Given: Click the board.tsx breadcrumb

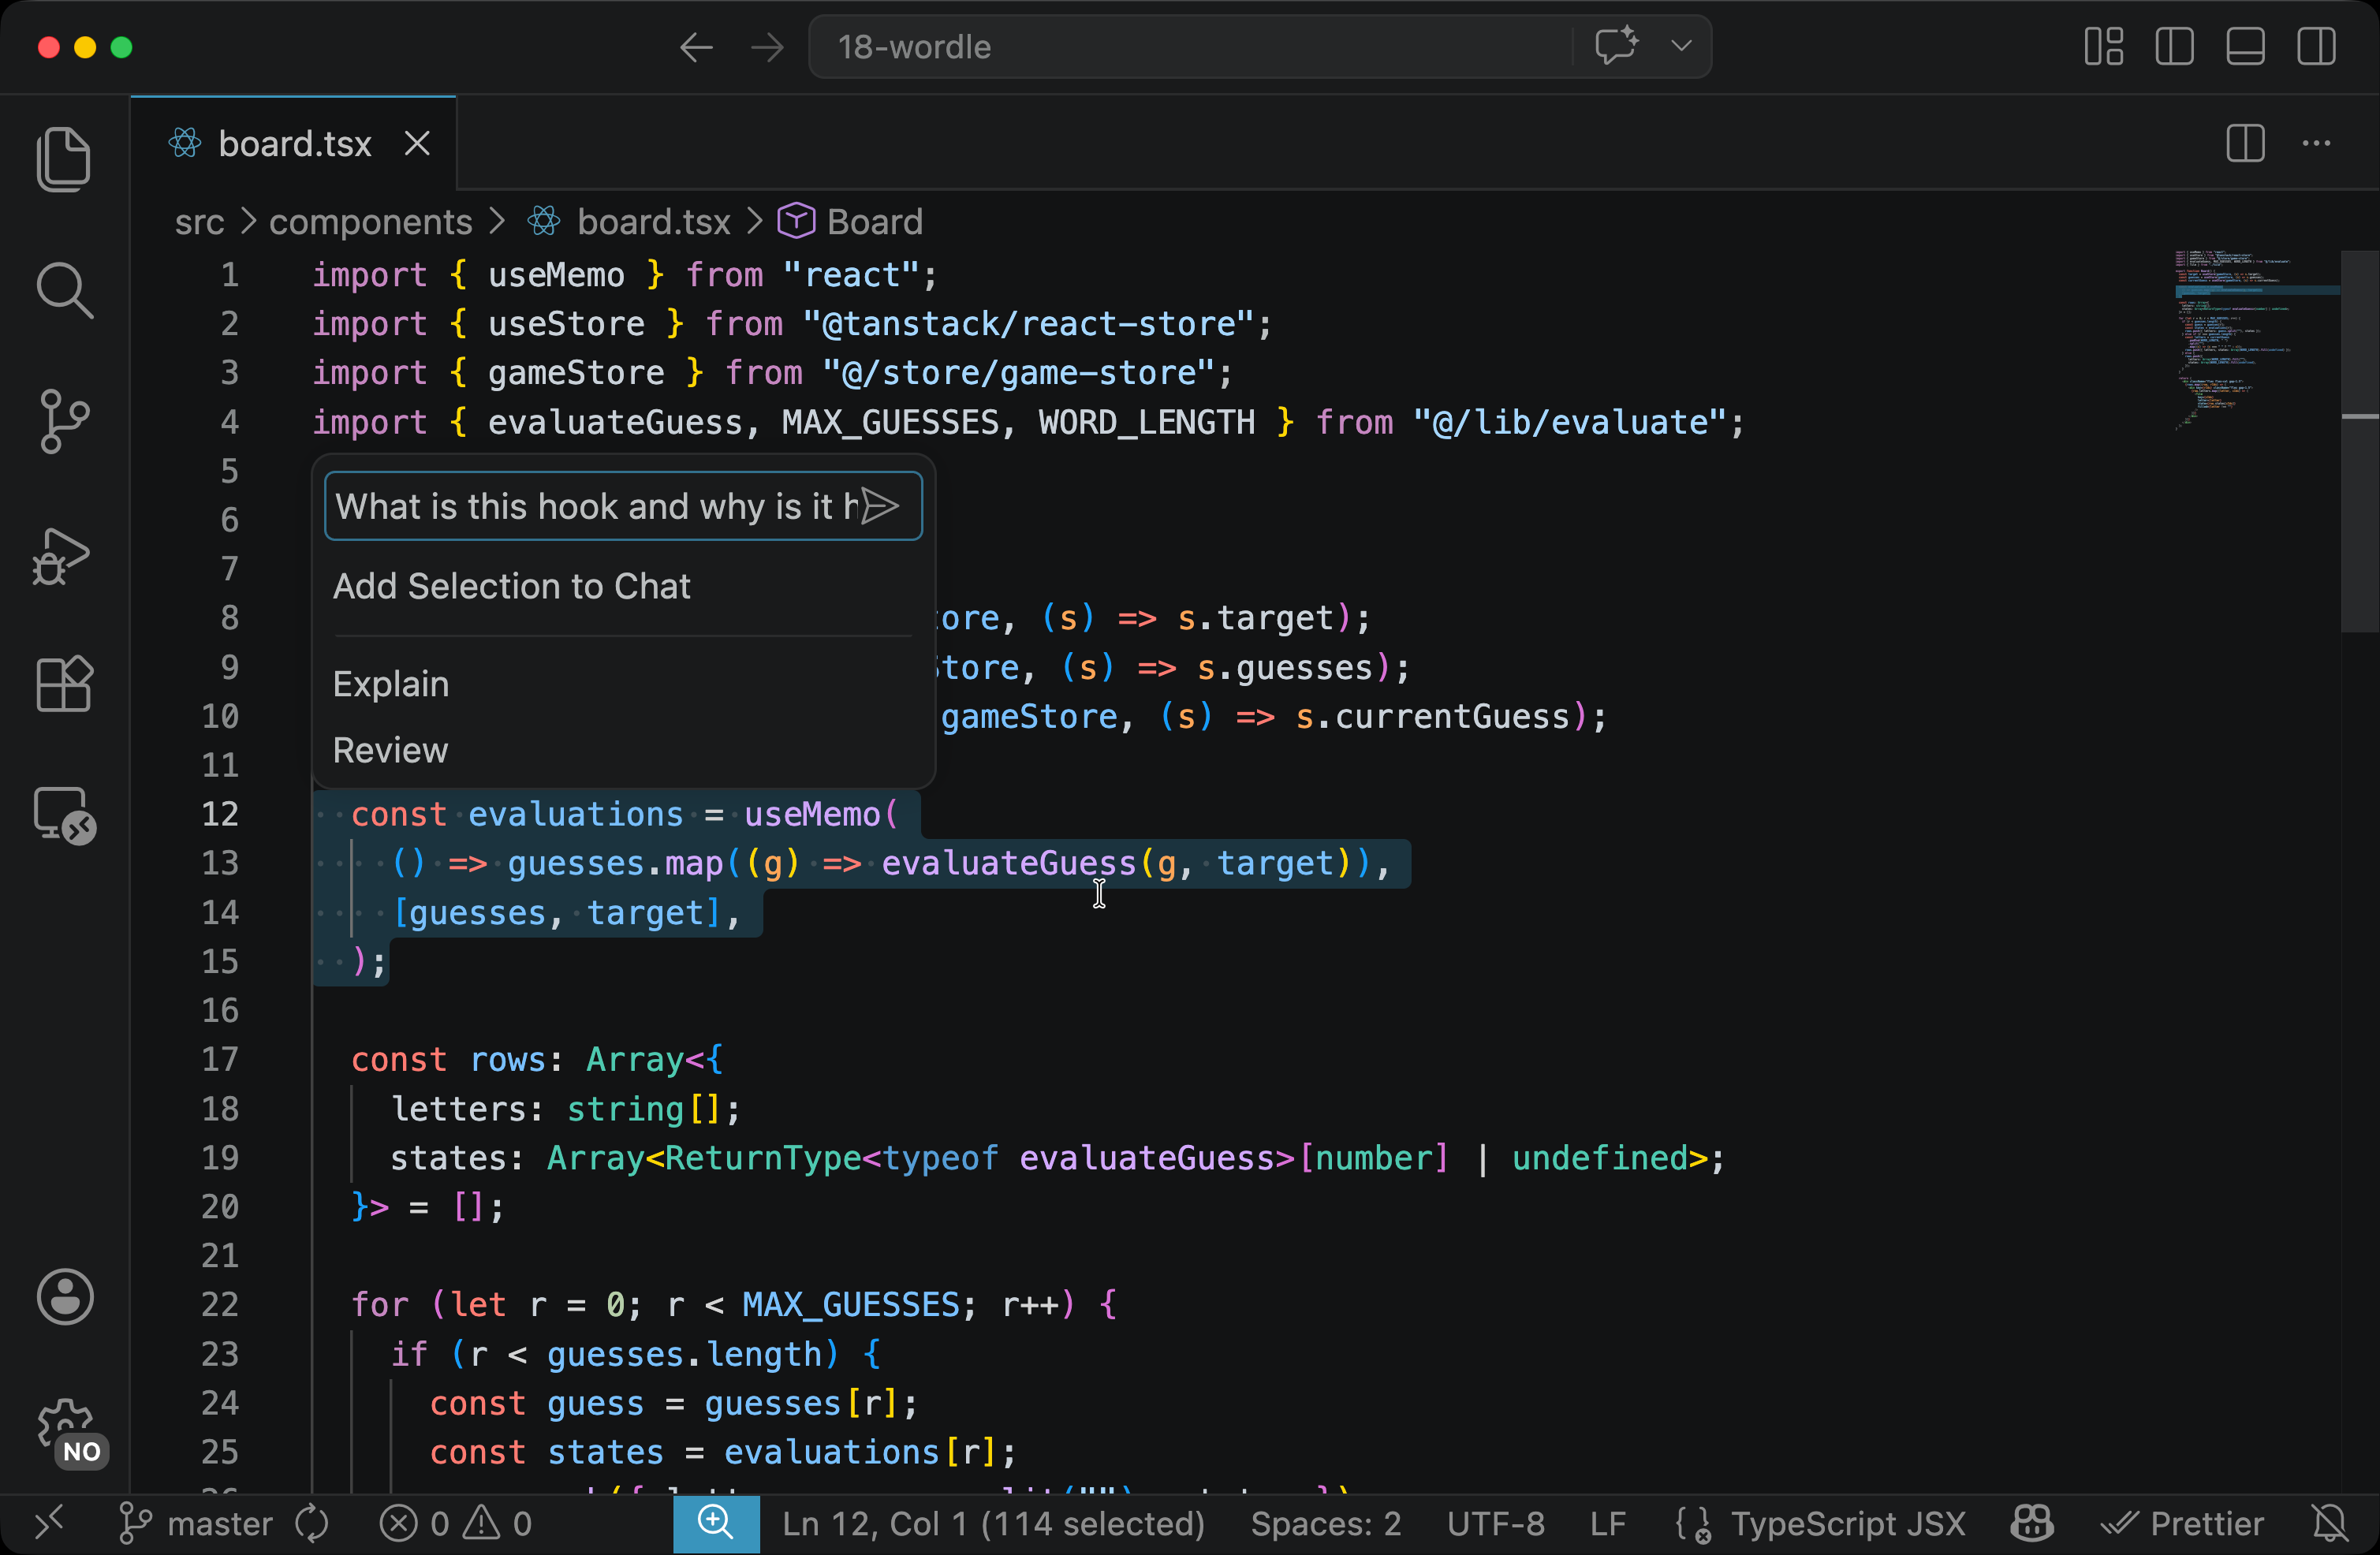Looking at the screenshot, I should [654, 222].
